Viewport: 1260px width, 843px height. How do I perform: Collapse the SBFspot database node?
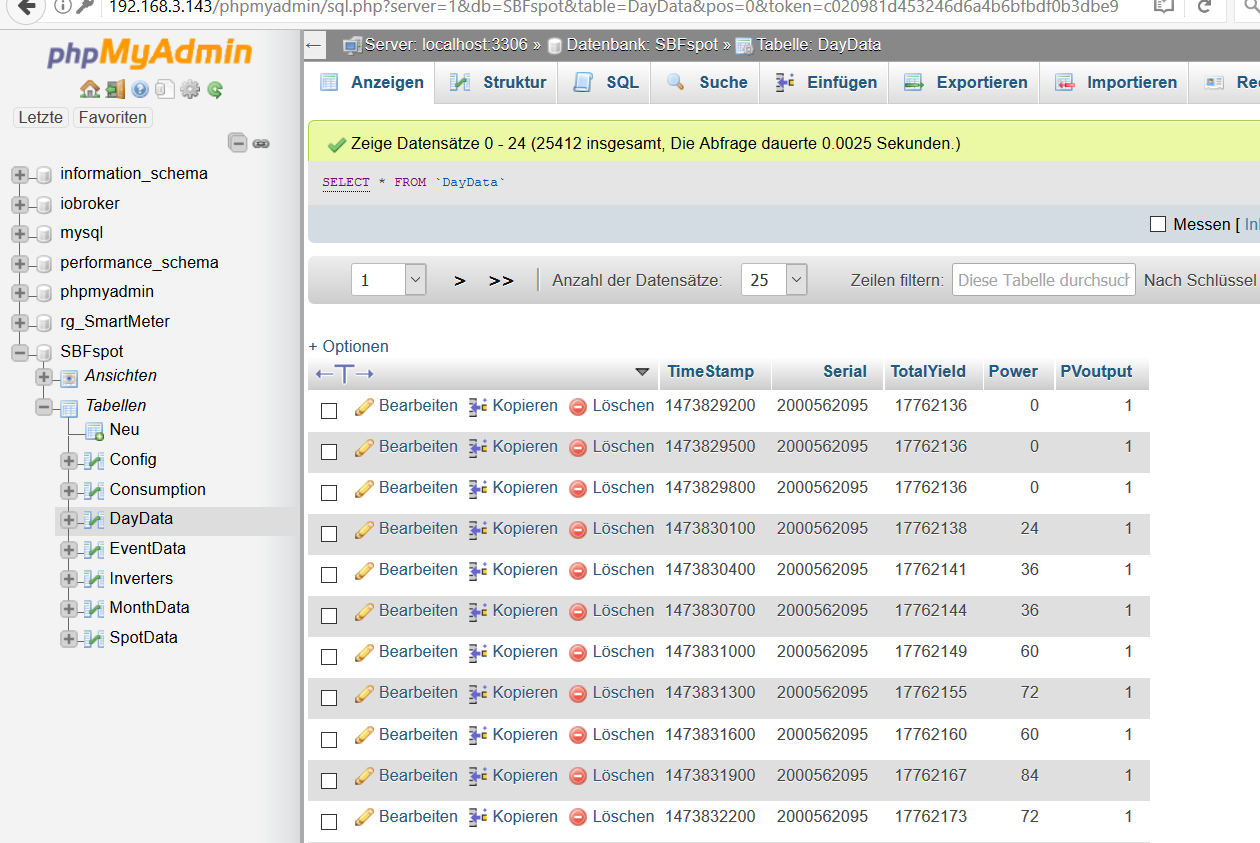point(19,353)
